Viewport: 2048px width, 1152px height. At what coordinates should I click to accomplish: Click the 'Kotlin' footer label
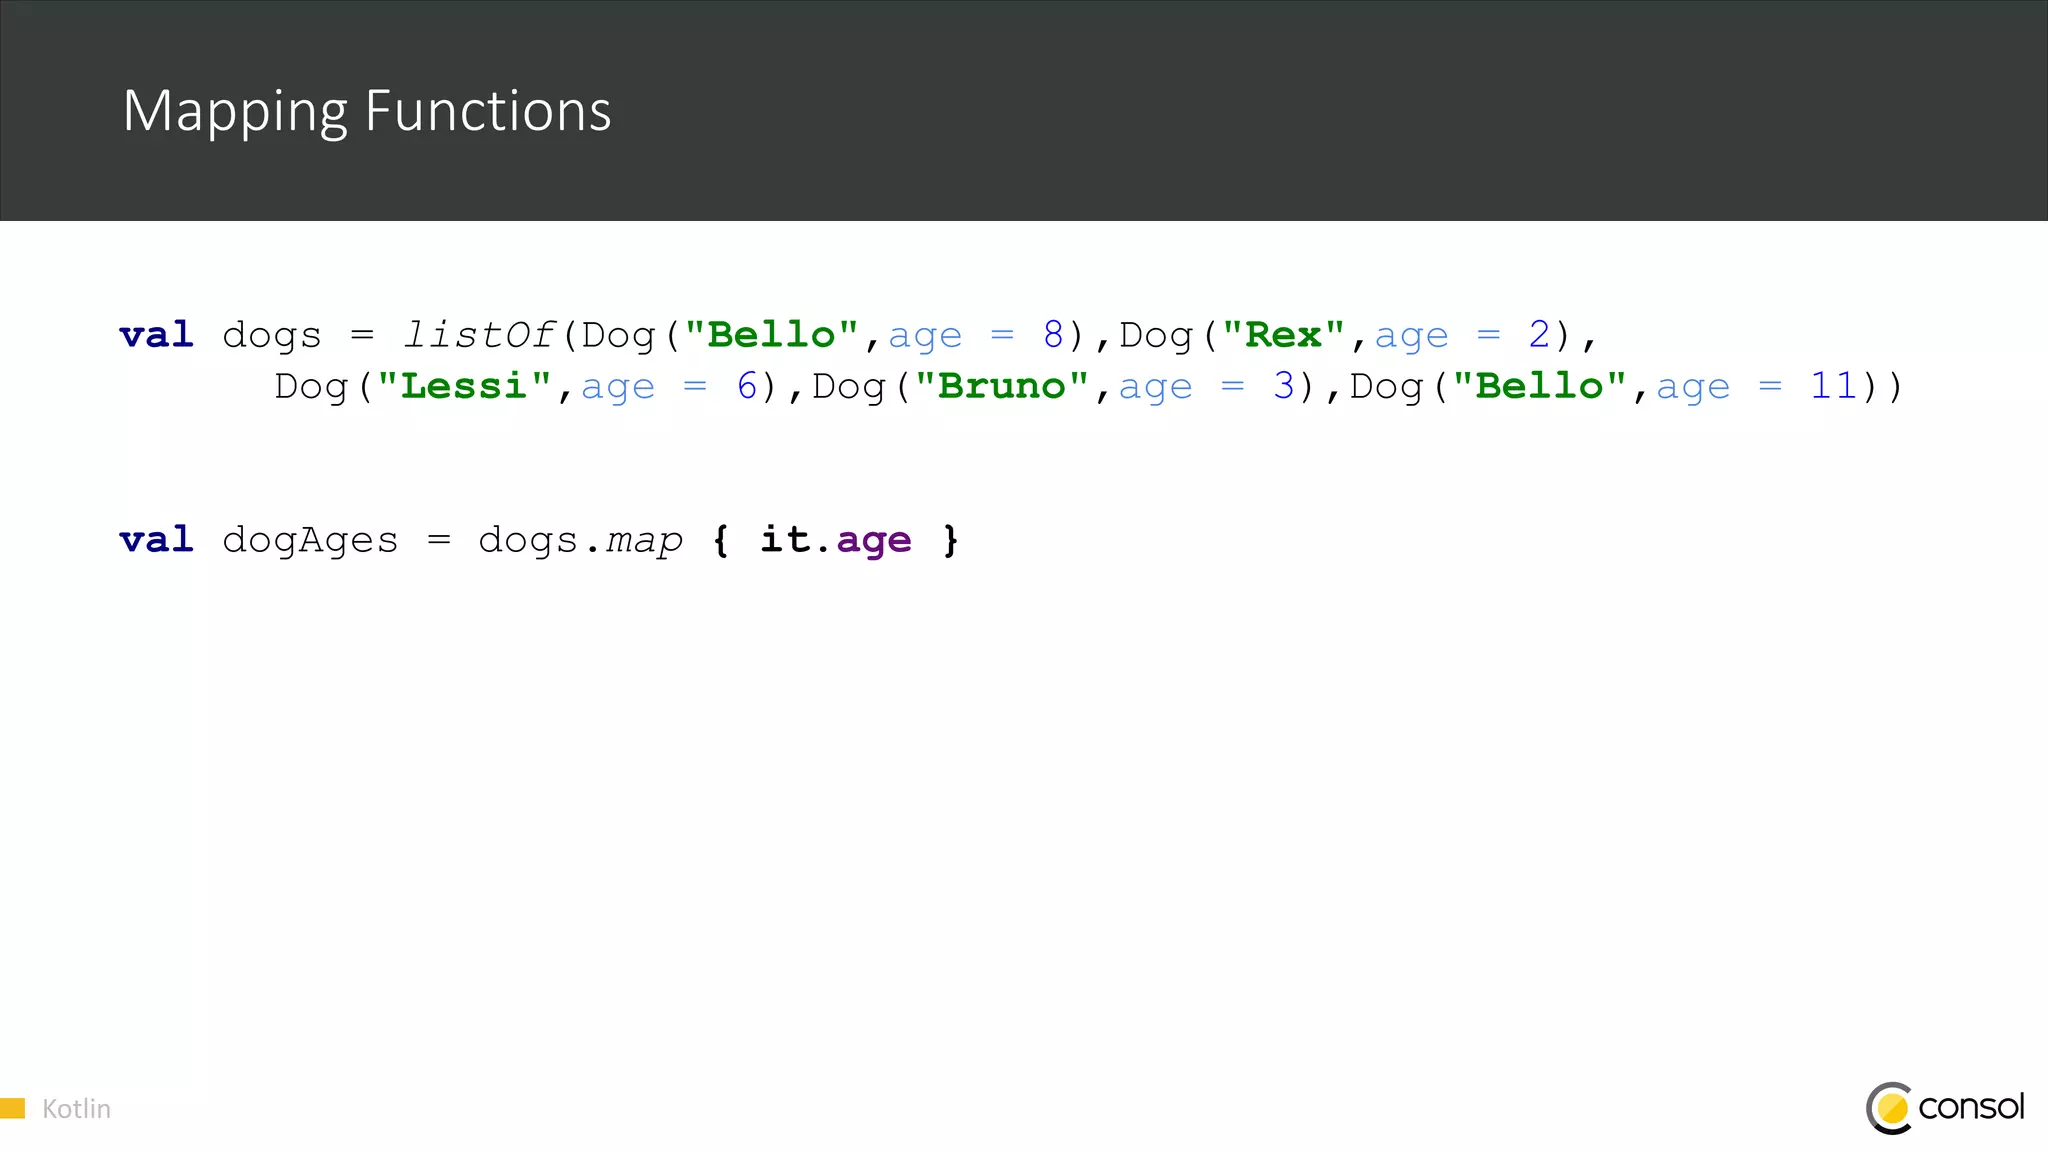76,1109
